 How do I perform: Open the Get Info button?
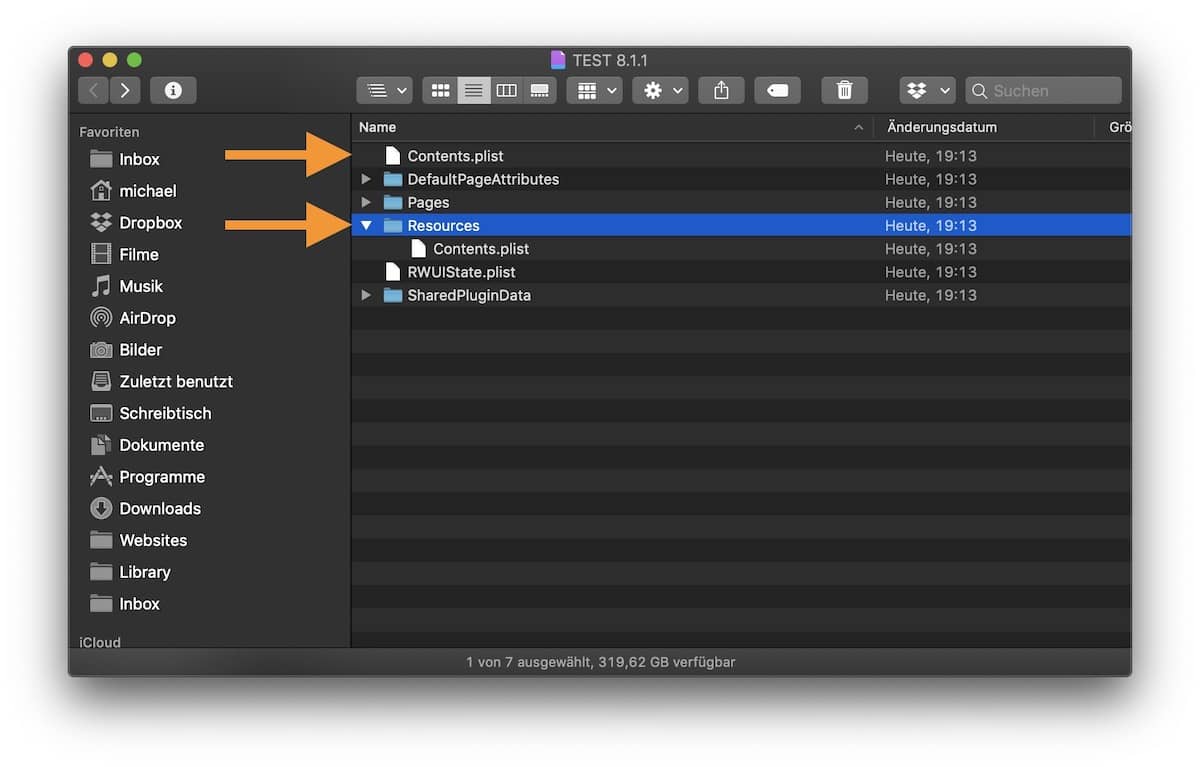pos(173,90)
